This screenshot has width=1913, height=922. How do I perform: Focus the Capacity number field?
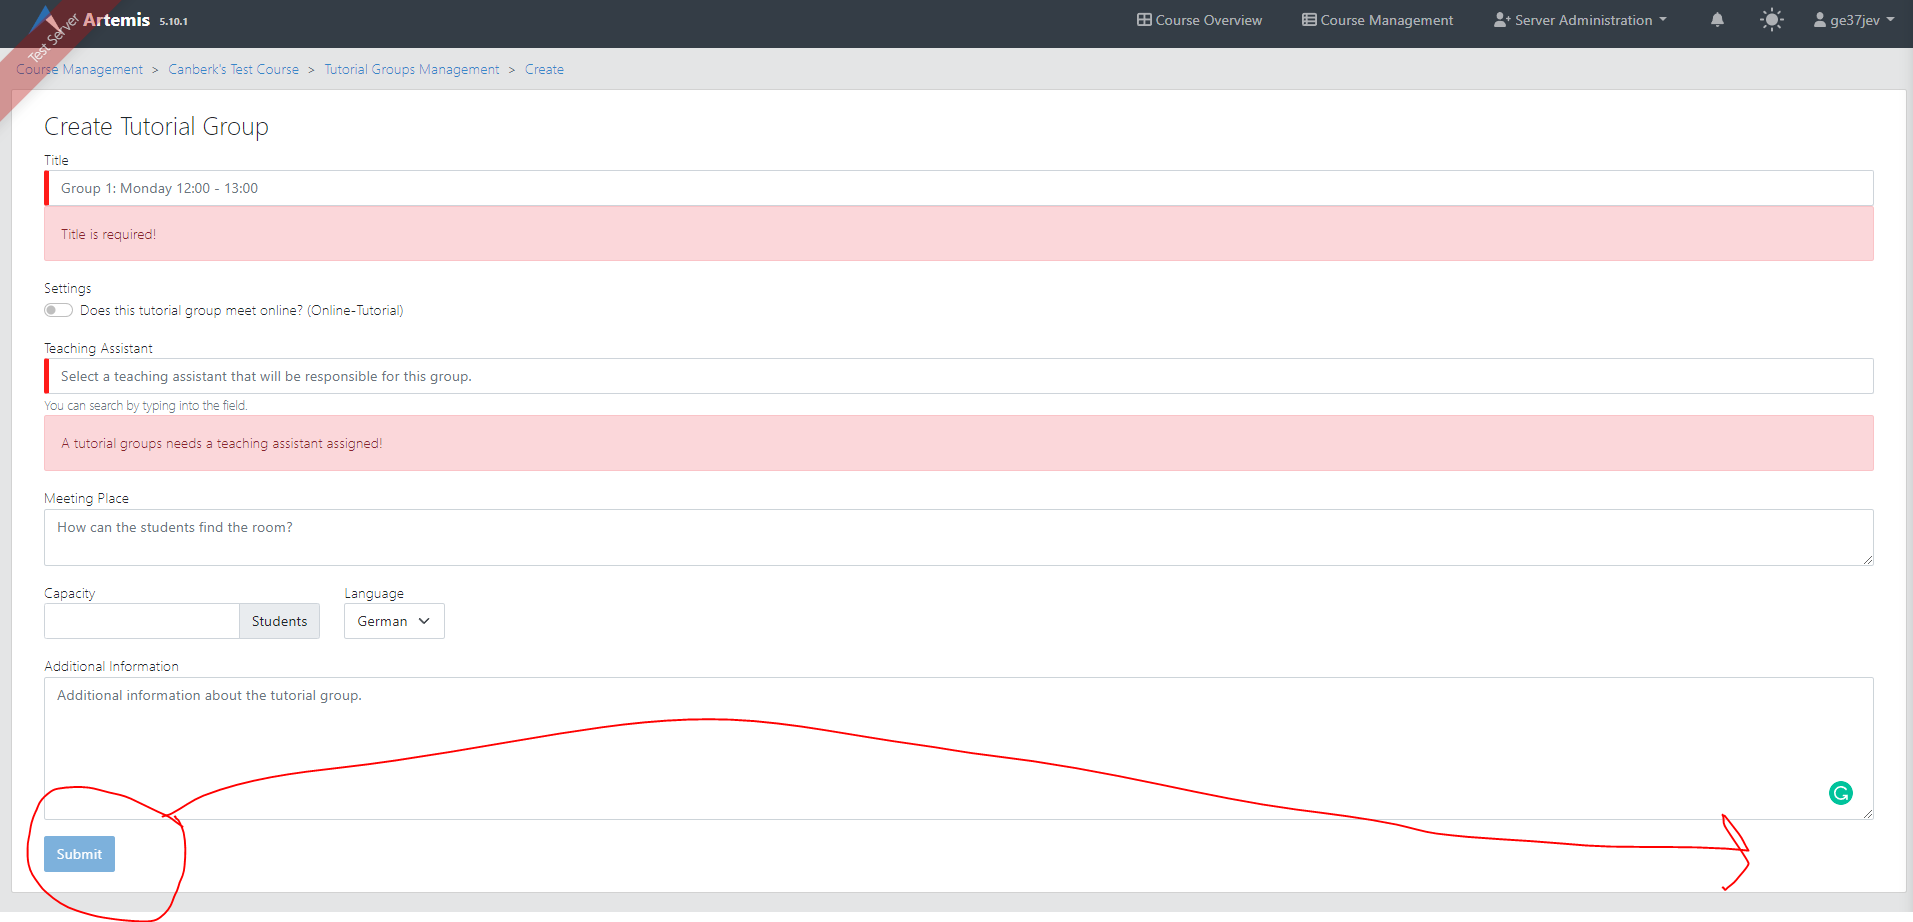pos(142,621)
